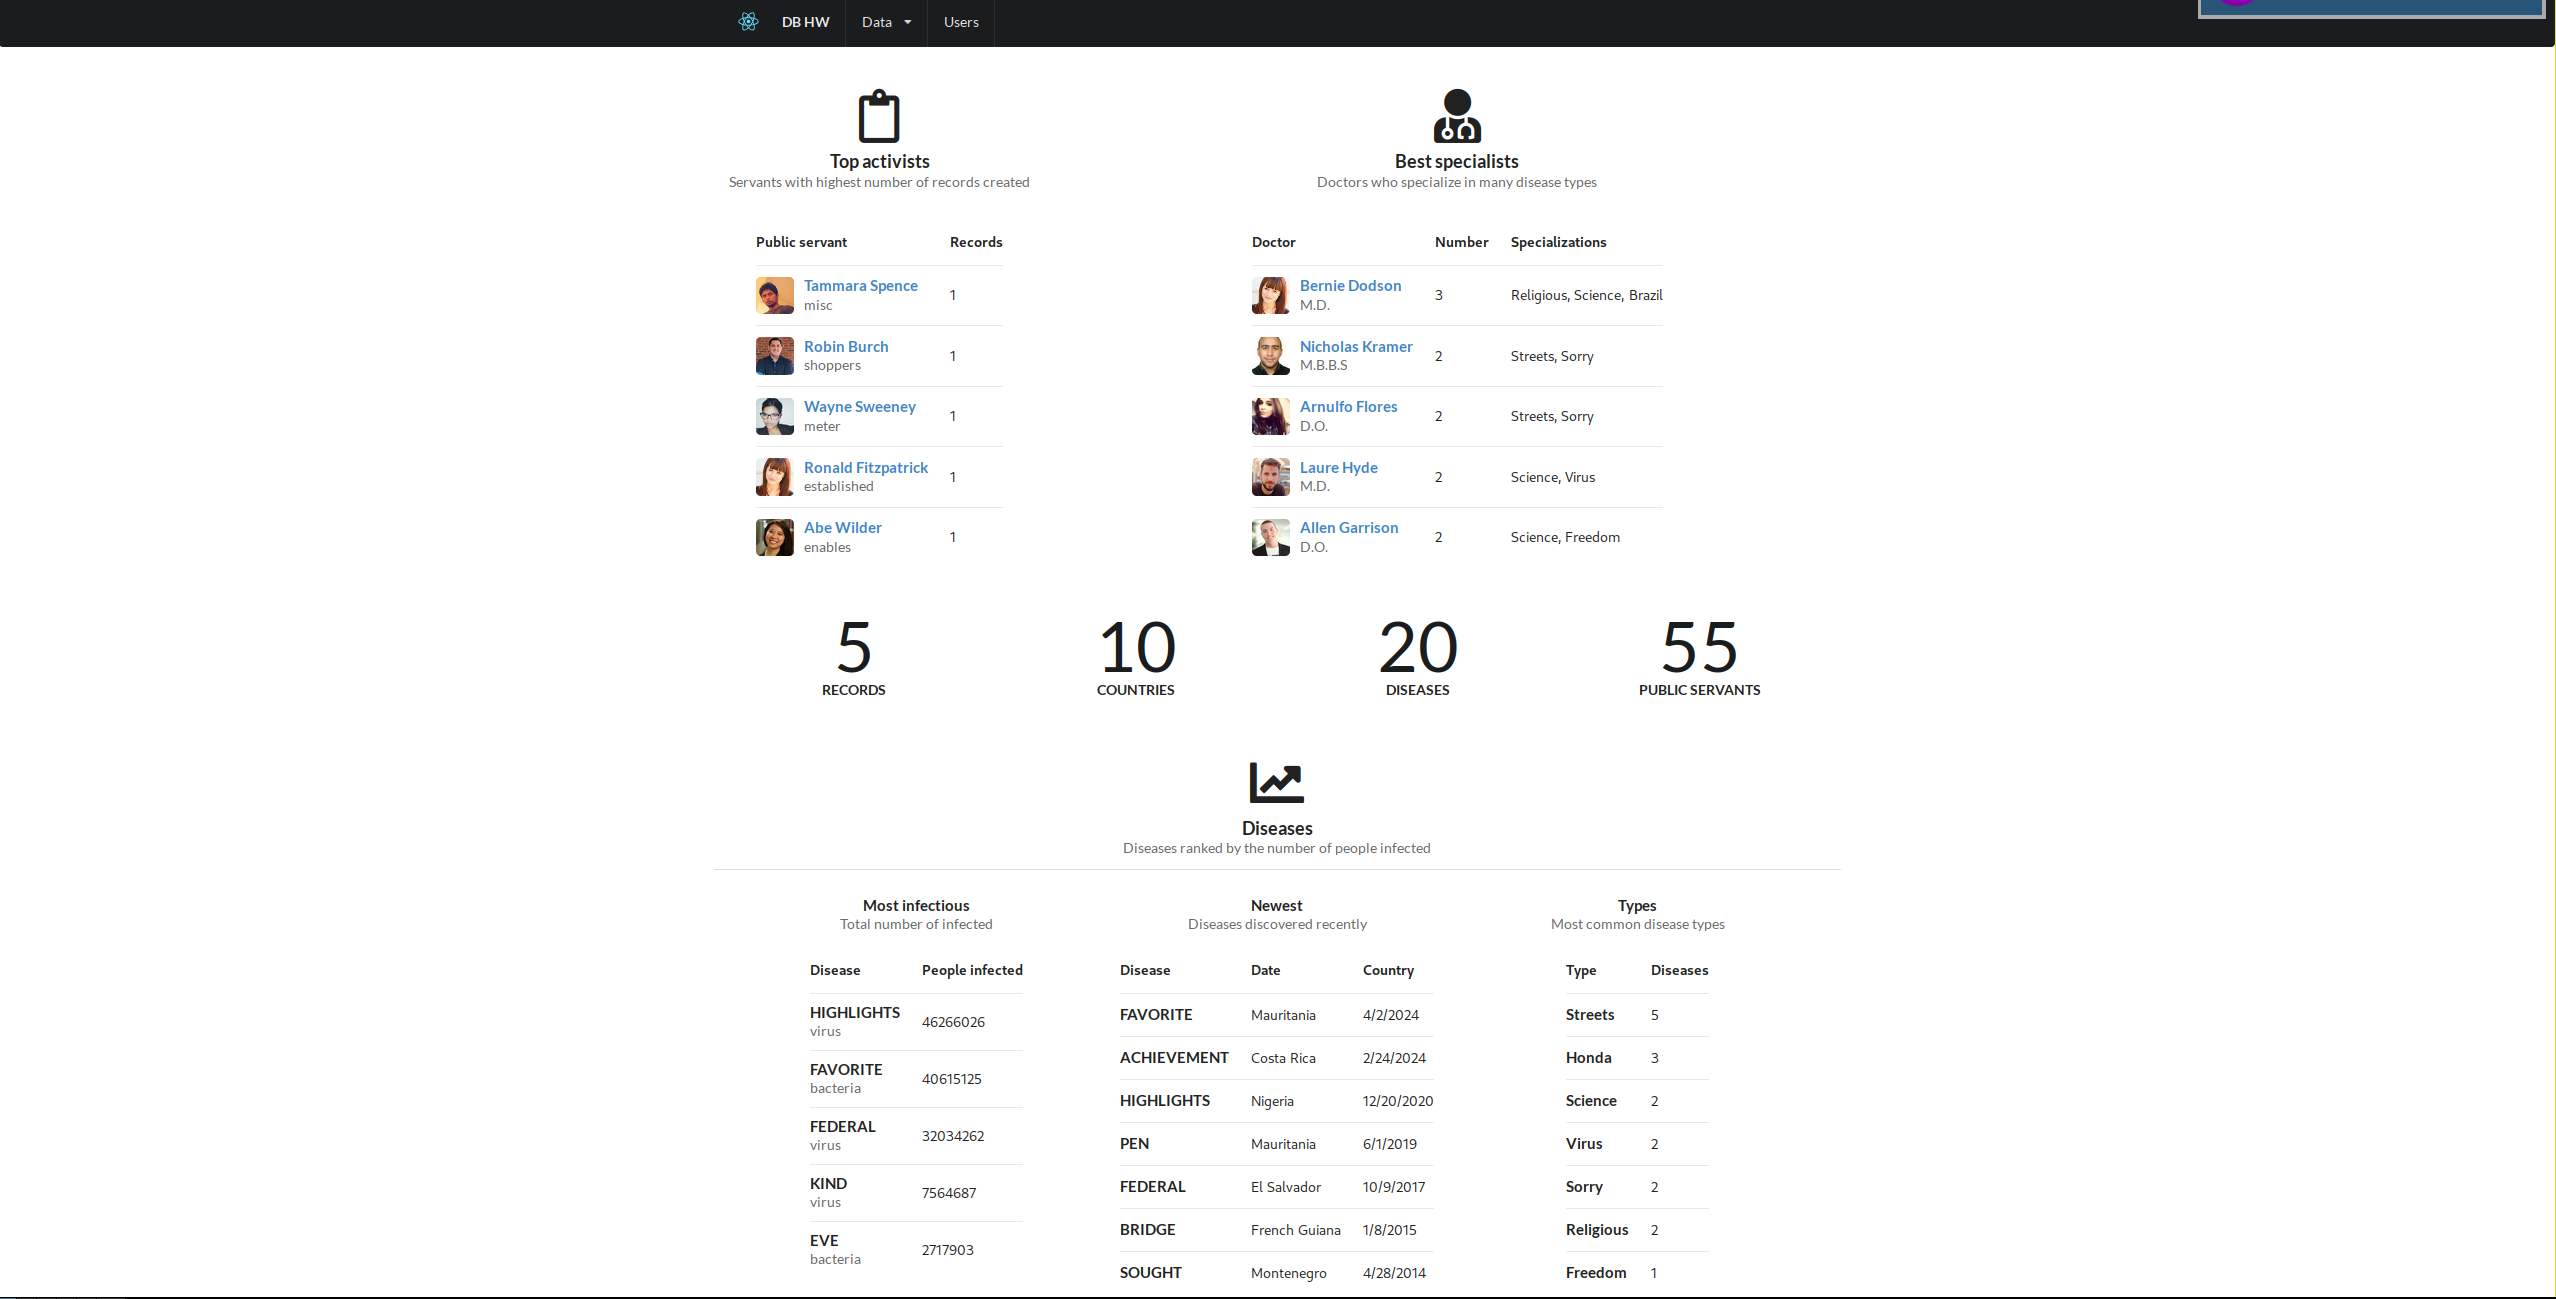Screen dimensions: 2556x1299
Task: Click the doctor icon above Best specialists
Action: click(x=1457, y=116)
